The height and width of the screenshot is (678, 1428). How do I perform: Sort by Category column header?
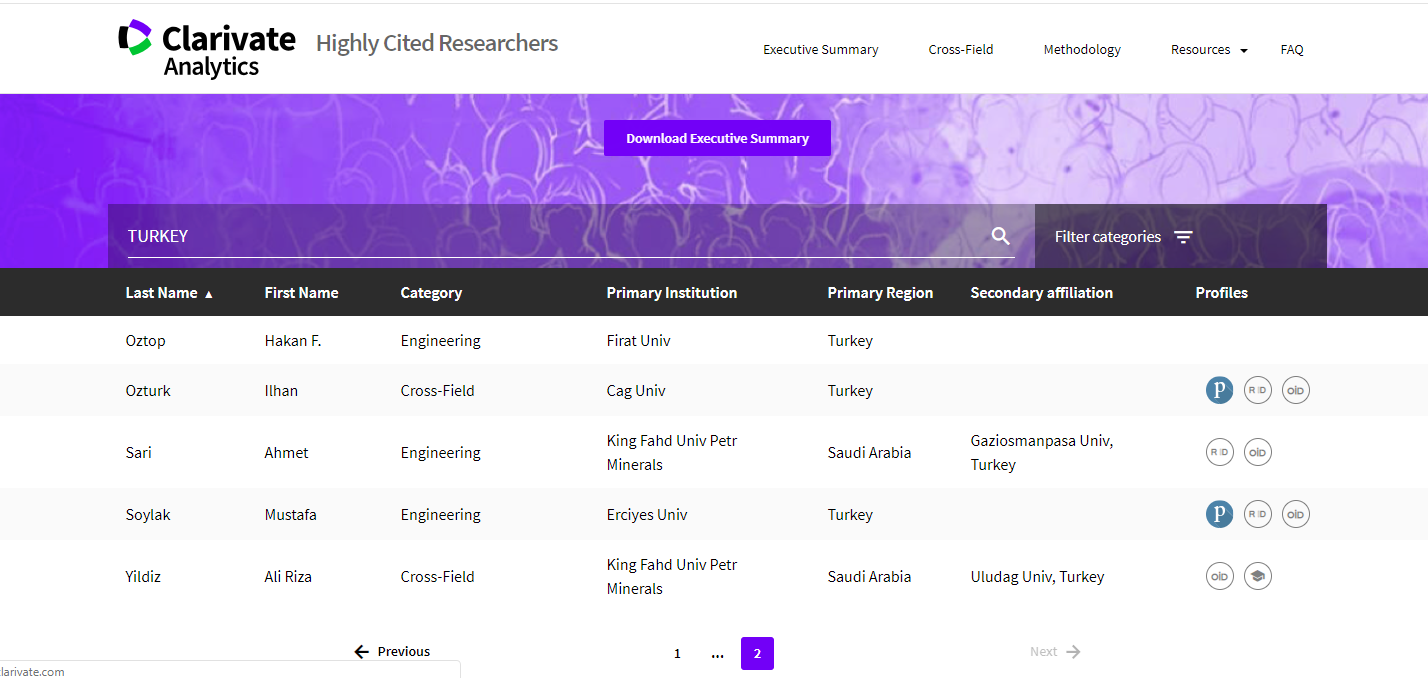coord(431,293)
